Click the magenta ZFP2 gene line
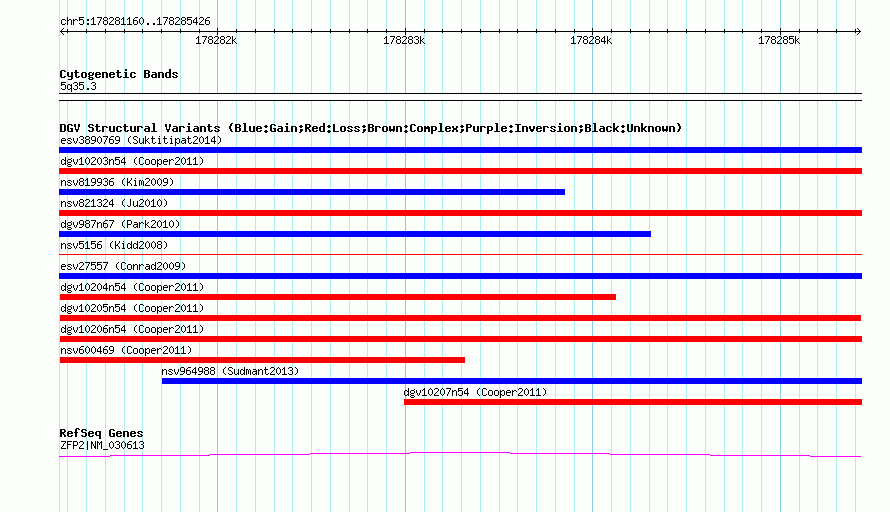The height and width of the screenshot is (512, 890). (460, 454)
